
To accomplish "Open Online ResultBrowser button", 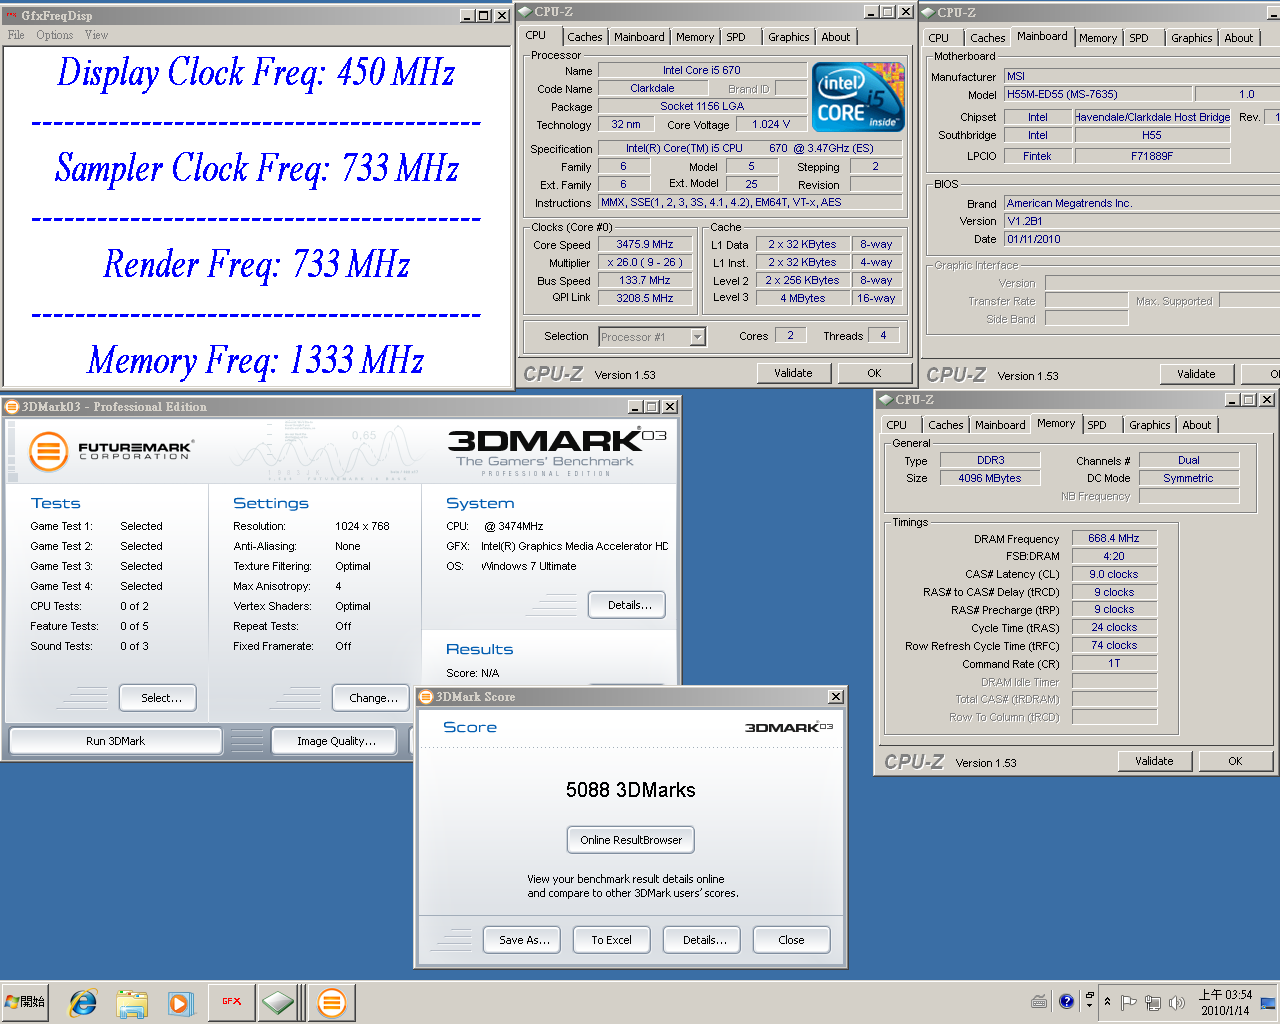I will pos(631,840).
